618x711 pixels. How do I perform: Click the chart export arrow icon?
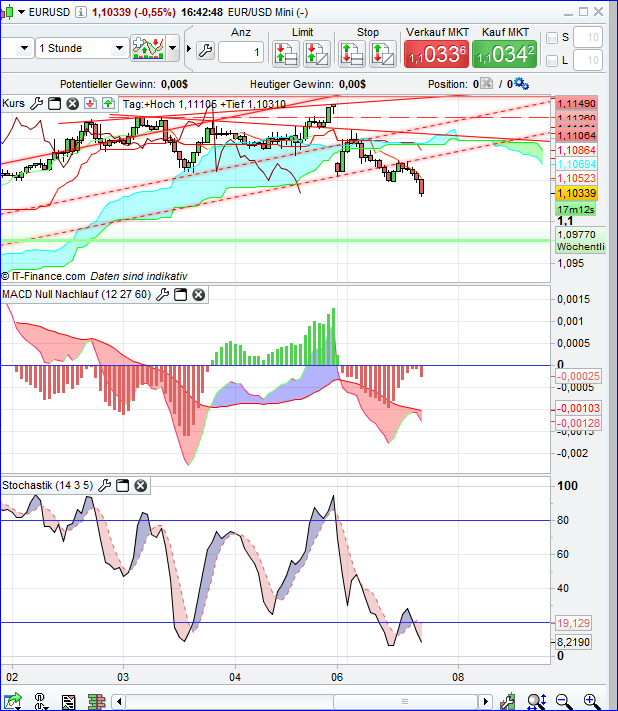point(13,701)
